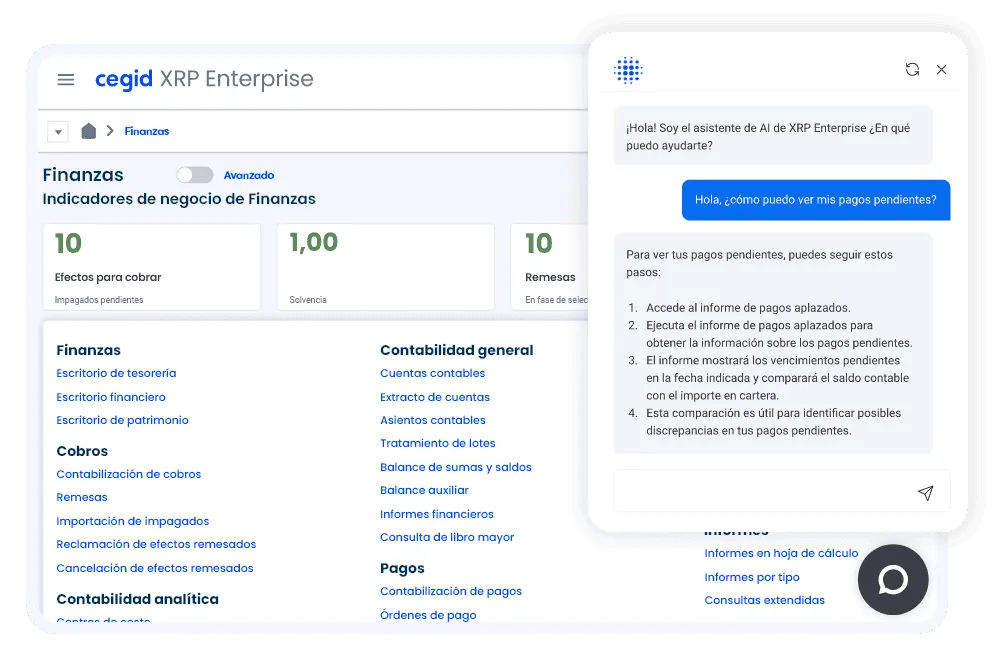The image size is (1000, 660).
Task: Open Asientos contables
Action: pos(433,420)
